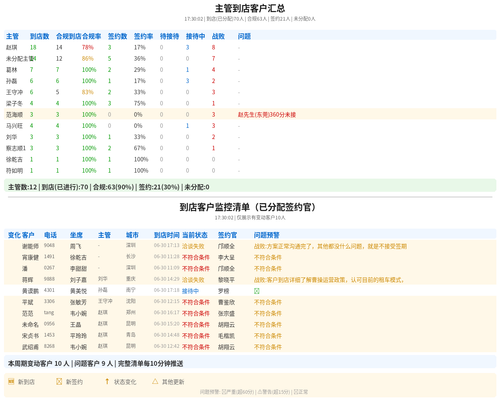Click the red 78% compliance rate value

[88, 47]
